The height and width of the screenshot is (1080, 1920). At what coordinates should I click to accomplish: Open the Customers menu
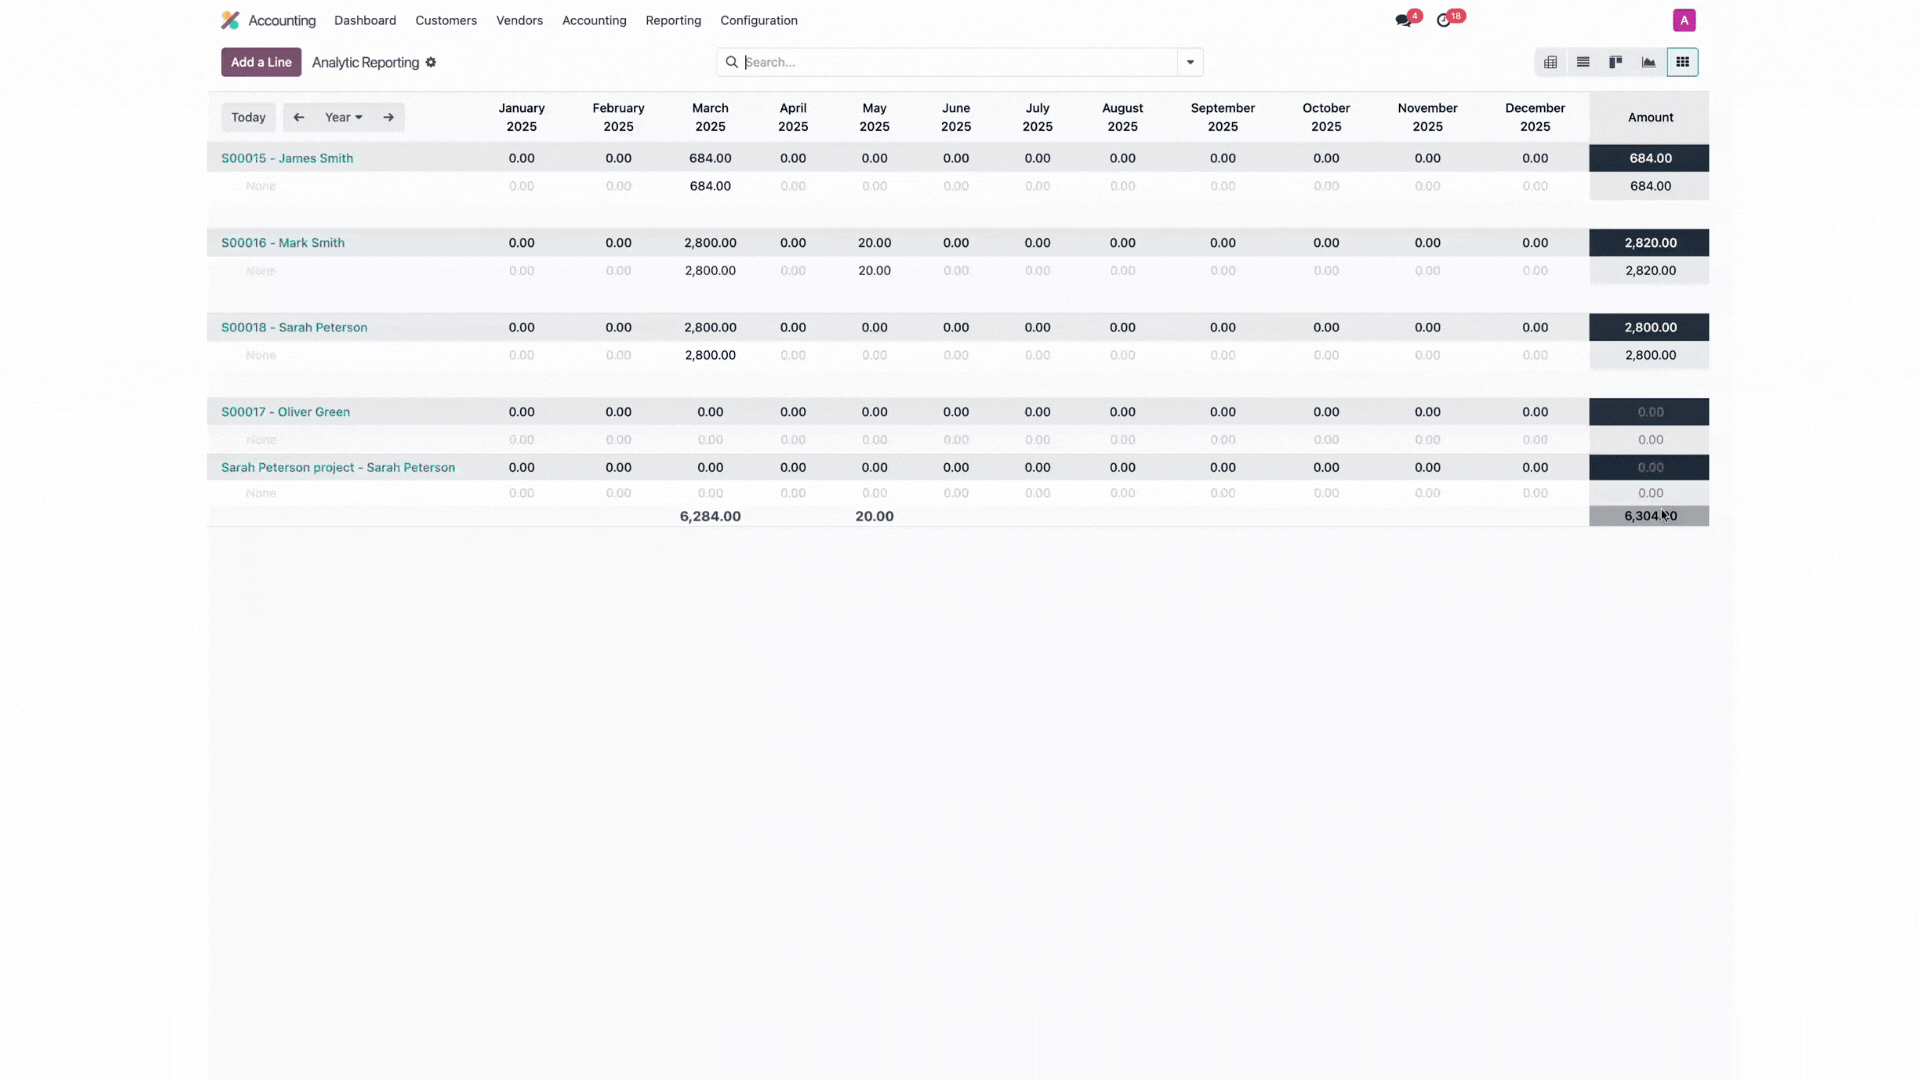[x=446, y=20]
